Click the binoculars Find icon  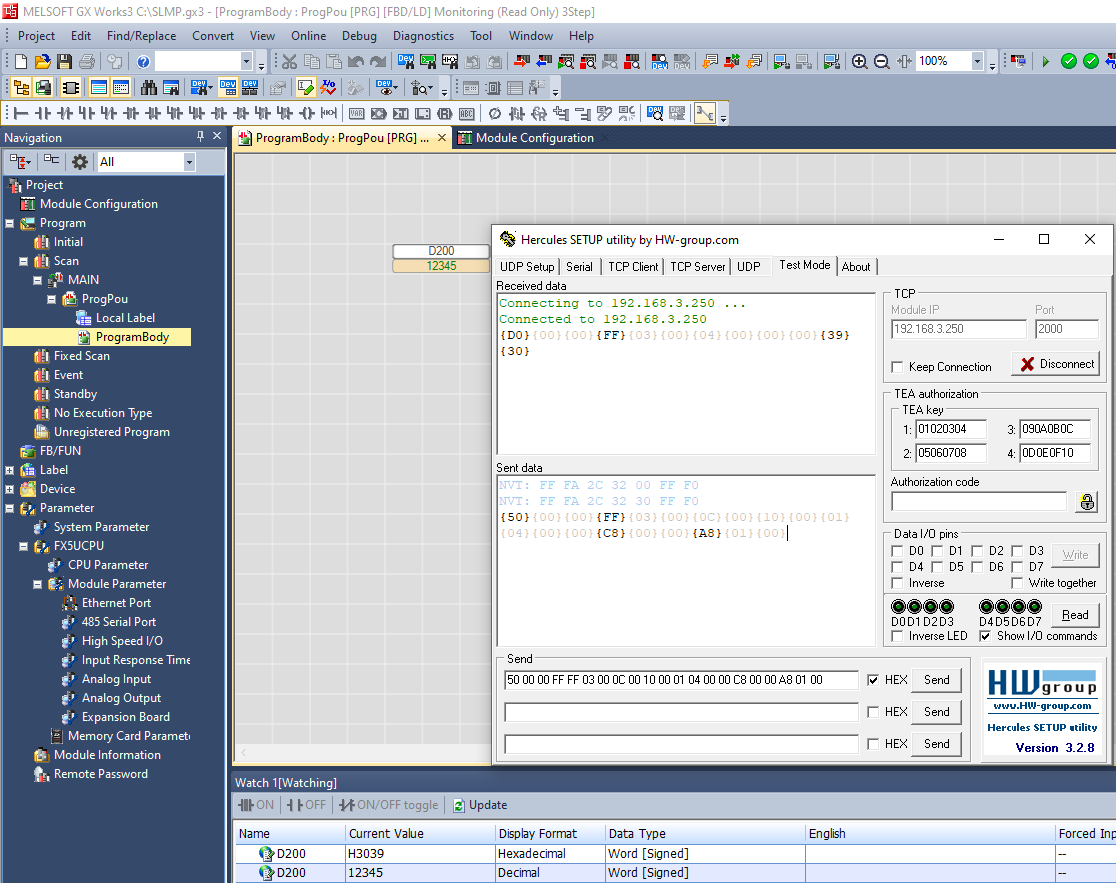coord(149,88)
